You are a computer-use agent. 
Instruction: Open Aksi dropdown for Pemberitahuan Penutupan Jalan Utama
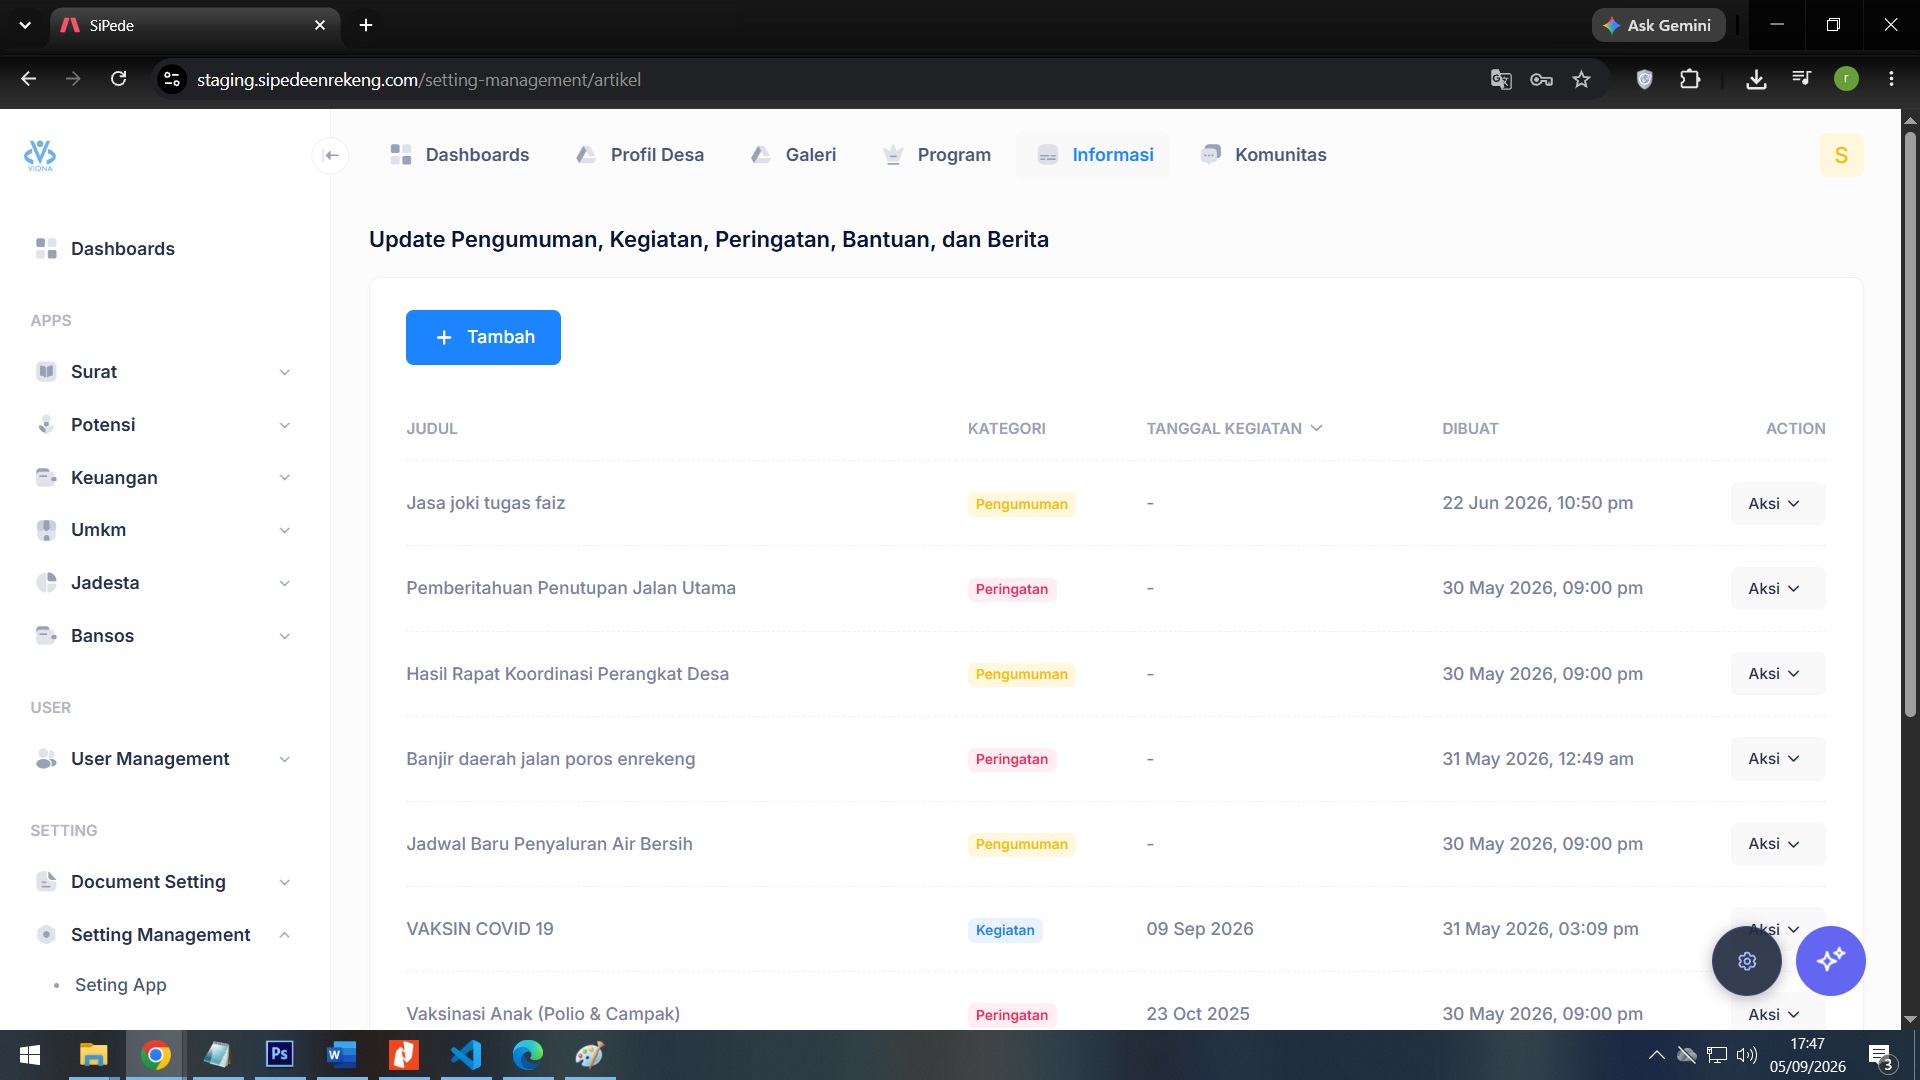coord(1777,588)
